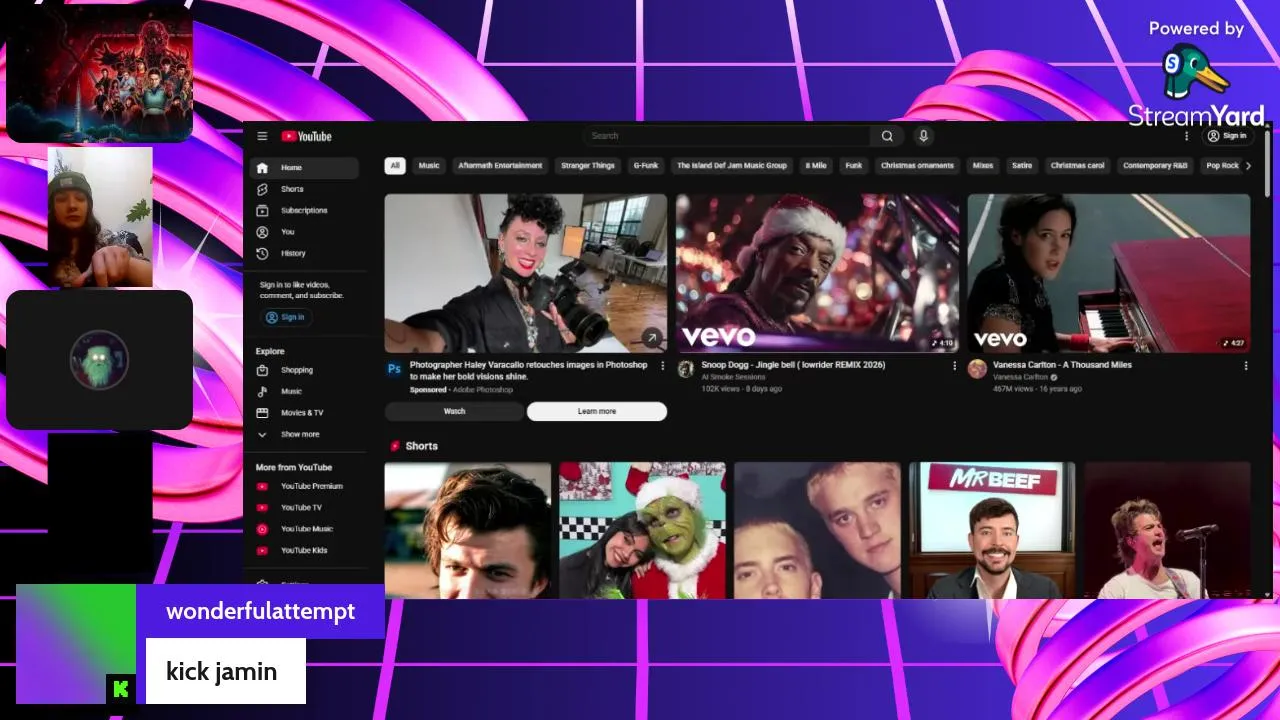Play the Snoop Dogg vevo thumbnail

coord(817,273)
